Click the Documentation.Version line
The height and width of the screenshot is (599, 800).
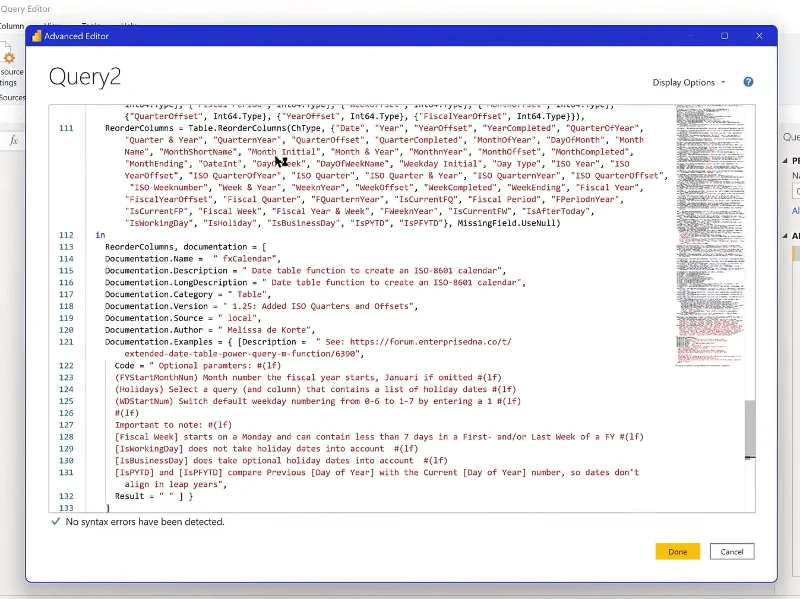pyautogui.click(x=261, y=306)
